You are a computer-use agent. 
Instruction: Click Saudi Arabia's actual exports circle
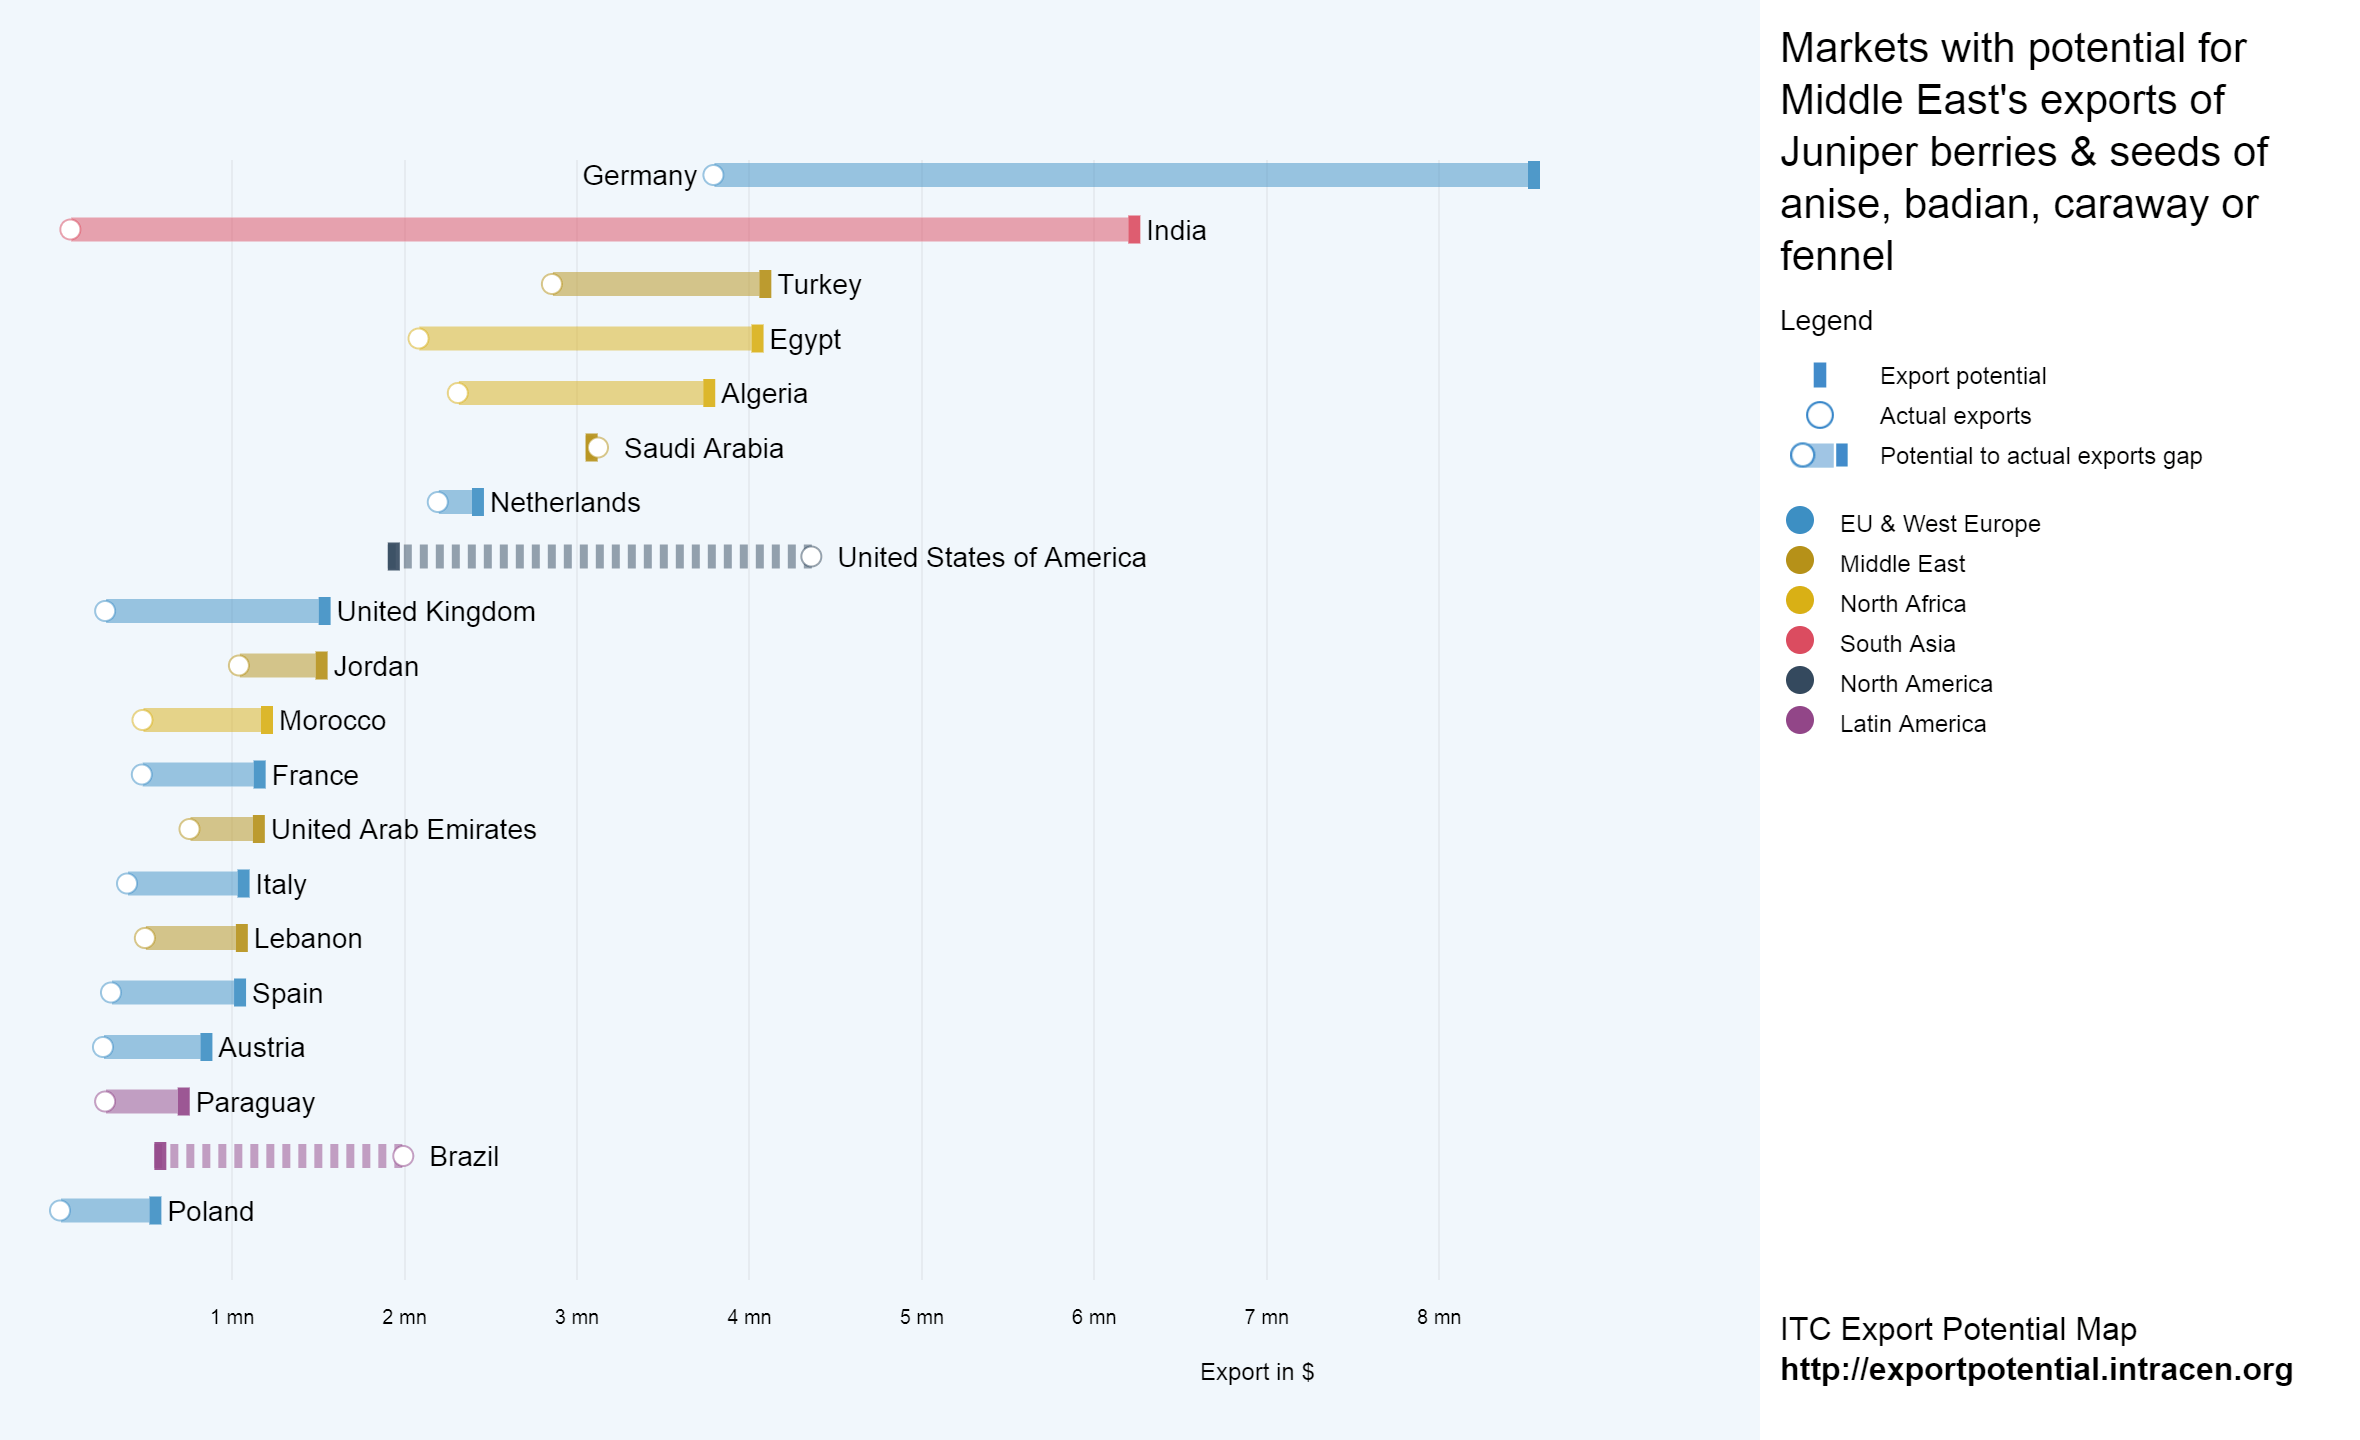click(598, 448)
